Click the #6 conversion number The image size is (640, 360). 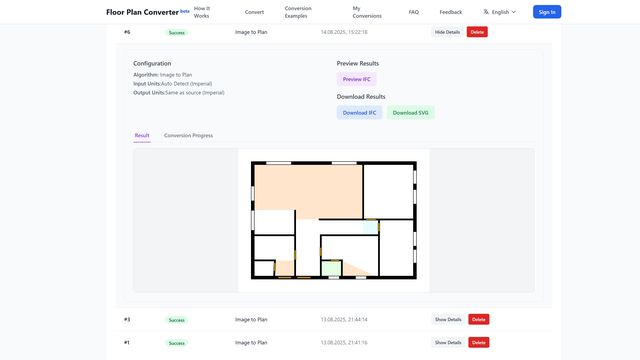[127, 32]
